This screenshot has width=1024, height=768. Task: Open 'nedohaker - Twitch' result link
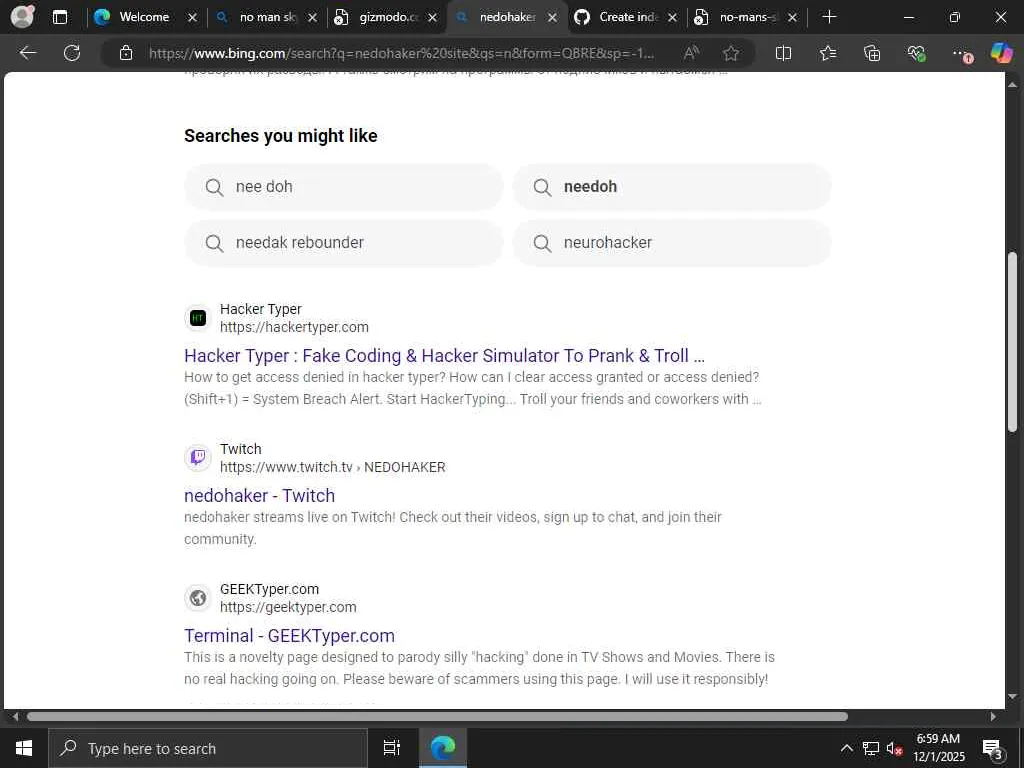pos(259,496)
